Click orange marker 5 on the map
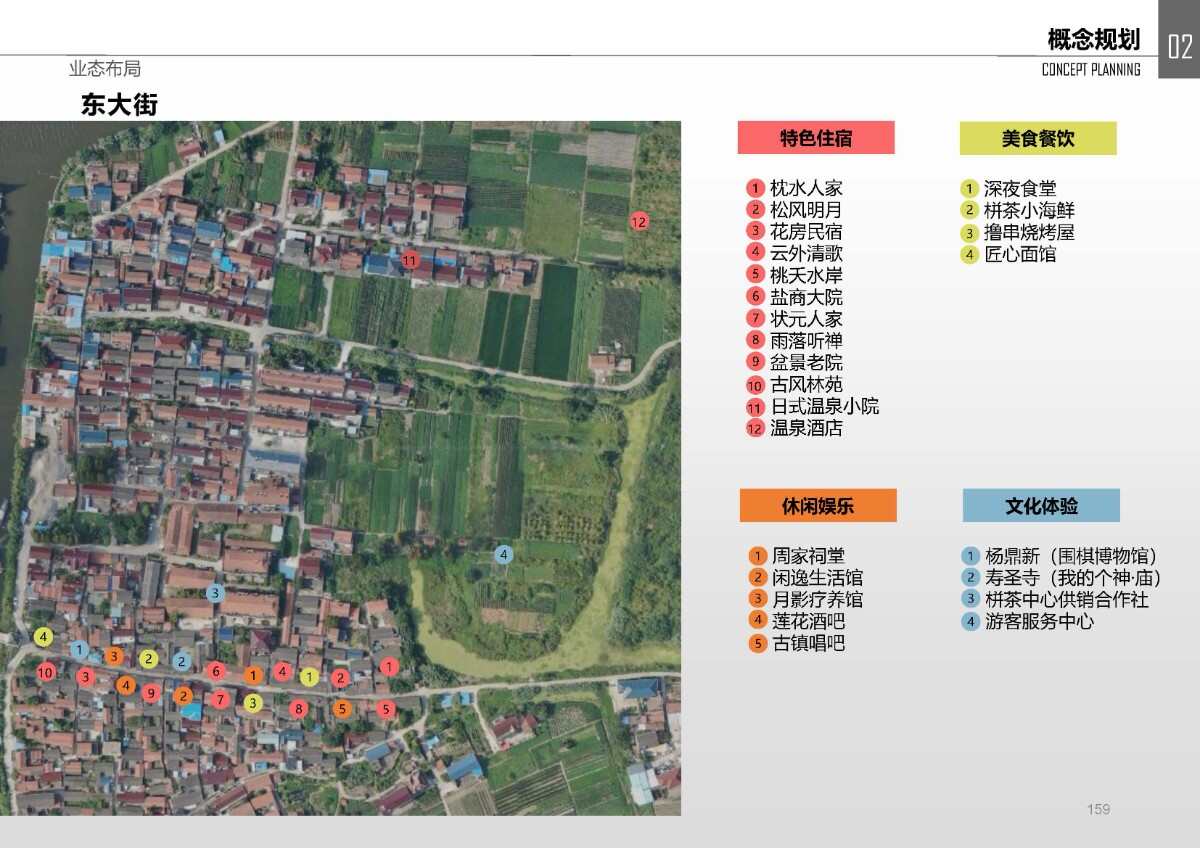This screenshot has width=1200, height=848. point(343,709)
